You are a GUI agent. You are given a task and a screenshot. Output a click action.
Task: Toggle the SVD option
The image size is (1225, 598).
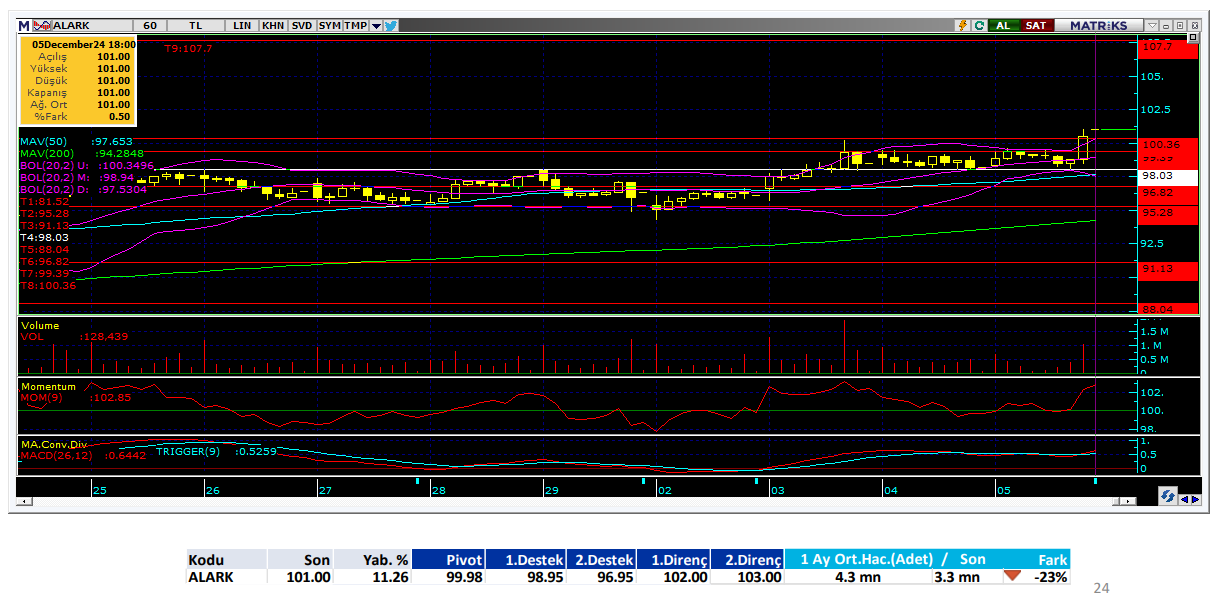click(x=301, y=25)
